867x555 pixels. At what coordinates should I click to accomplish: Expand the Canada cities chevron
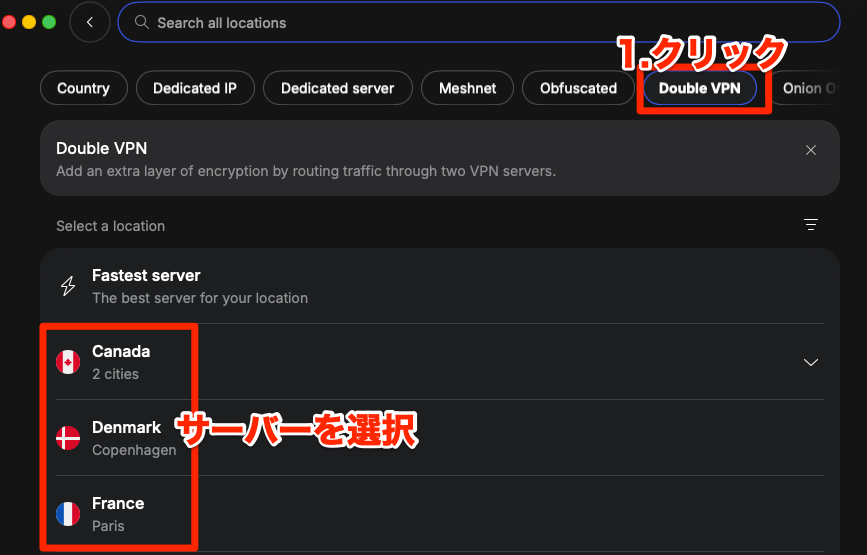click(811, 362)
